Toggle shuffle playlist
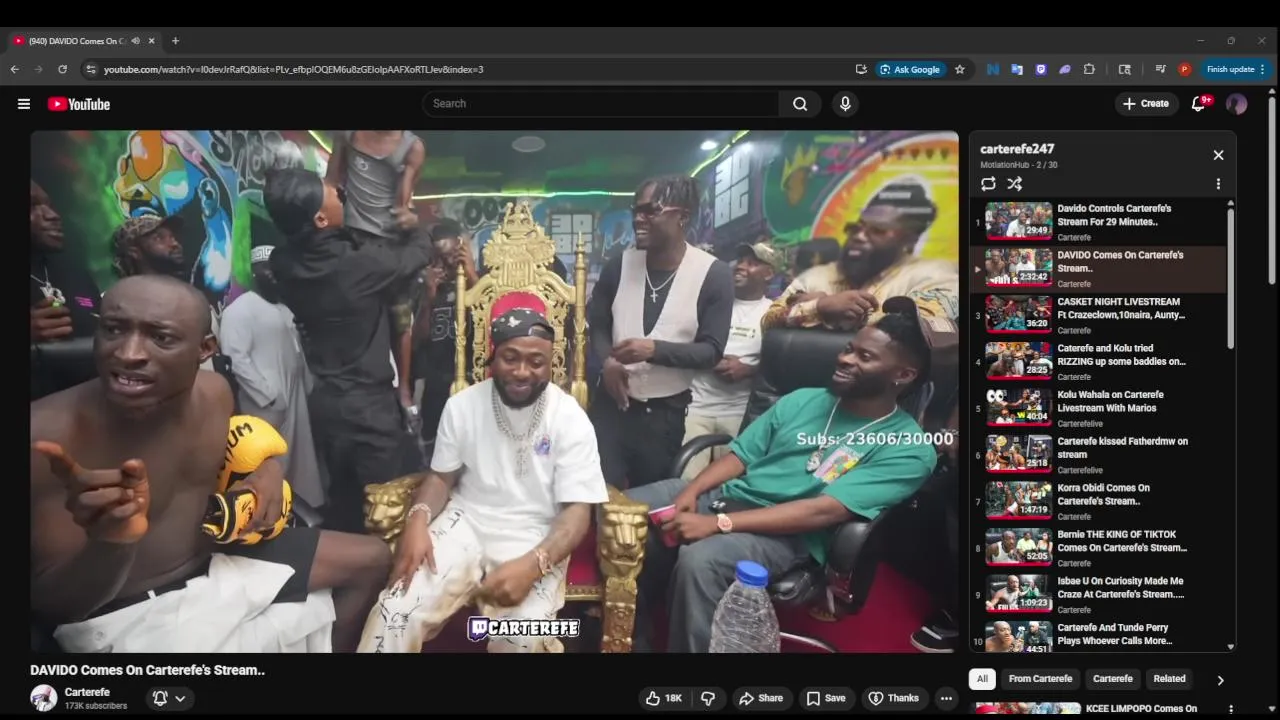 point(1014,184)
